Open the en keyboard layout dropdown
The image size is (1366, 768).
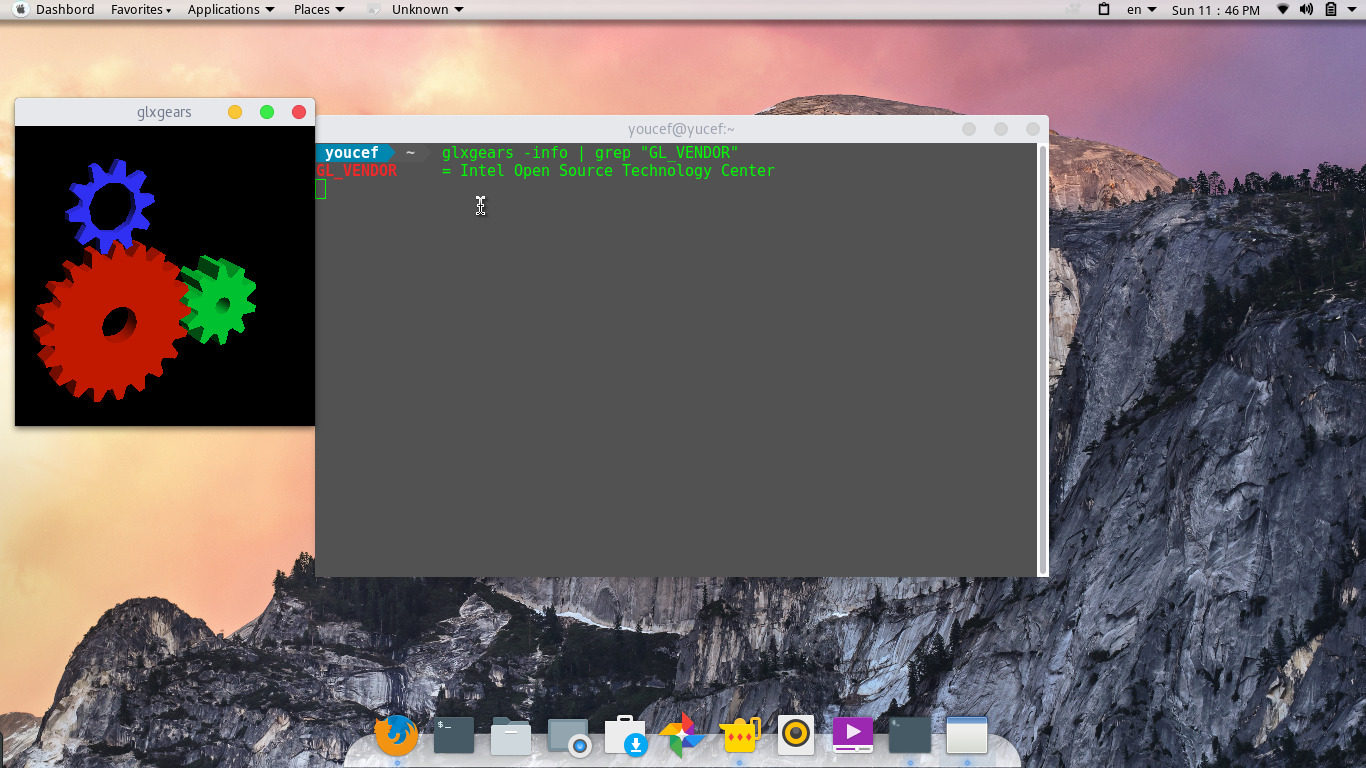(x=1141, y=9)
